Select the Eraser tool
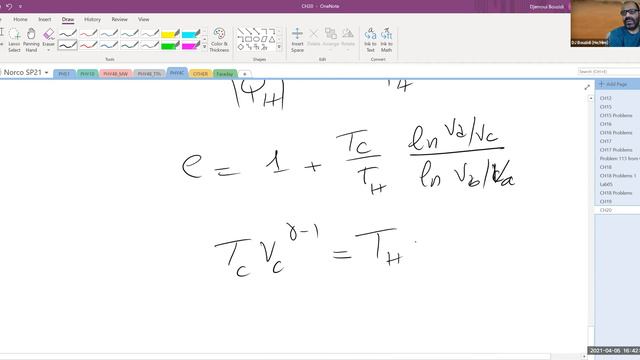 coord(49,37)
